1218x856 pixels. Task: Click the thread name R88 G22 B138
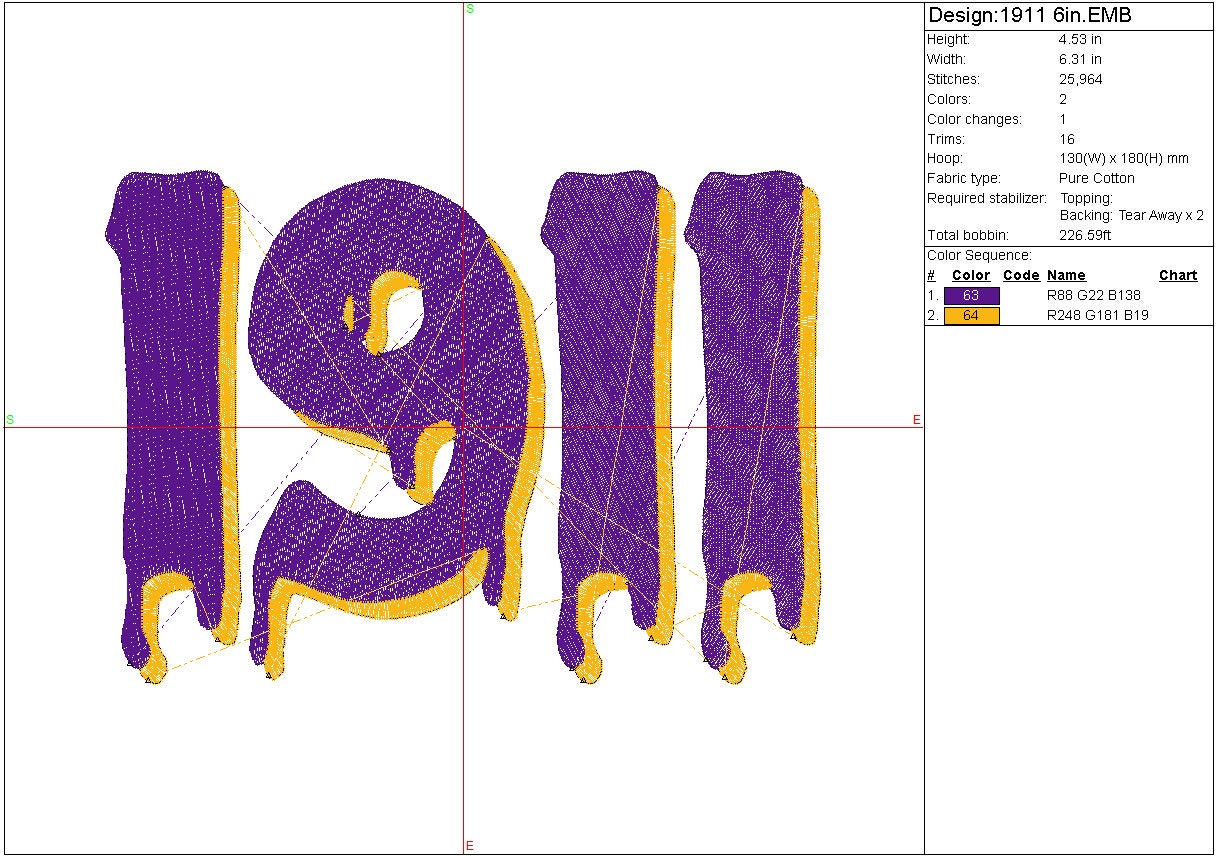point(1093,296)
